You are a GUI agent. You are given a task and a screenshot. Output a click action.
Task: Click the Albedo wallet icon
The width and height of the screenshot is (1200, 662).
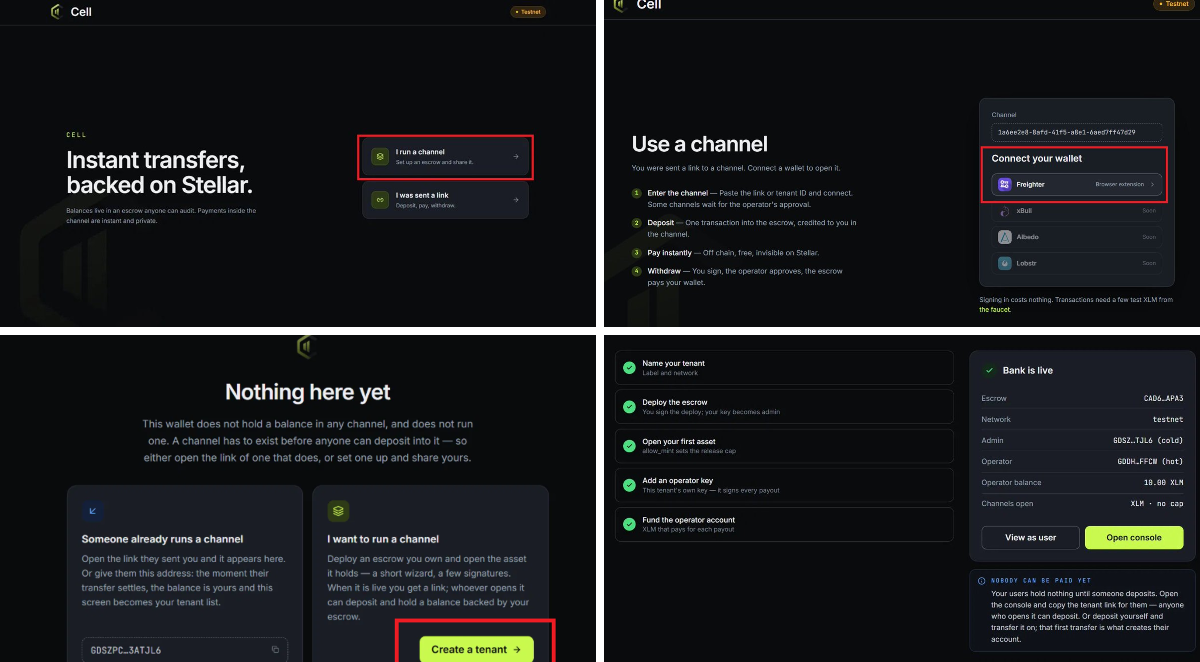tap(1005, 237)
